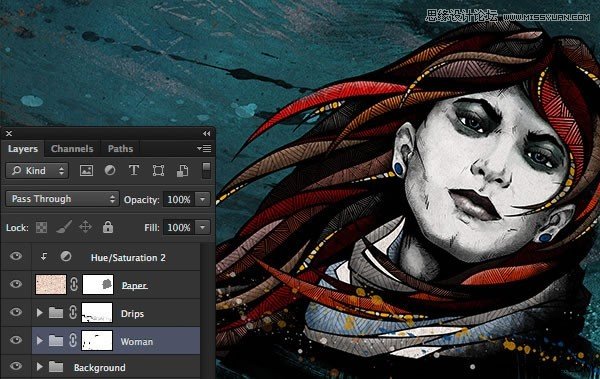Select the Paper layer name

tap(134, 285)
